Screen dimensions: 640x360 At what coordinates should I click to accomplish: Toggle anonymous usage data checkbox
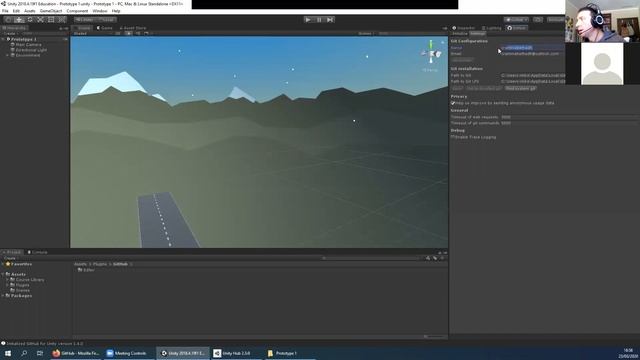click(x=453, y=103)
